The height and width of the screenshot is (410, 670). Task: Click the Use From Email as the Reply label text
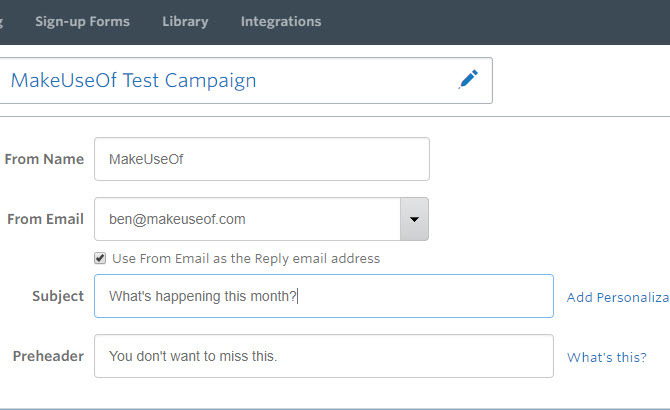point(246,258)
